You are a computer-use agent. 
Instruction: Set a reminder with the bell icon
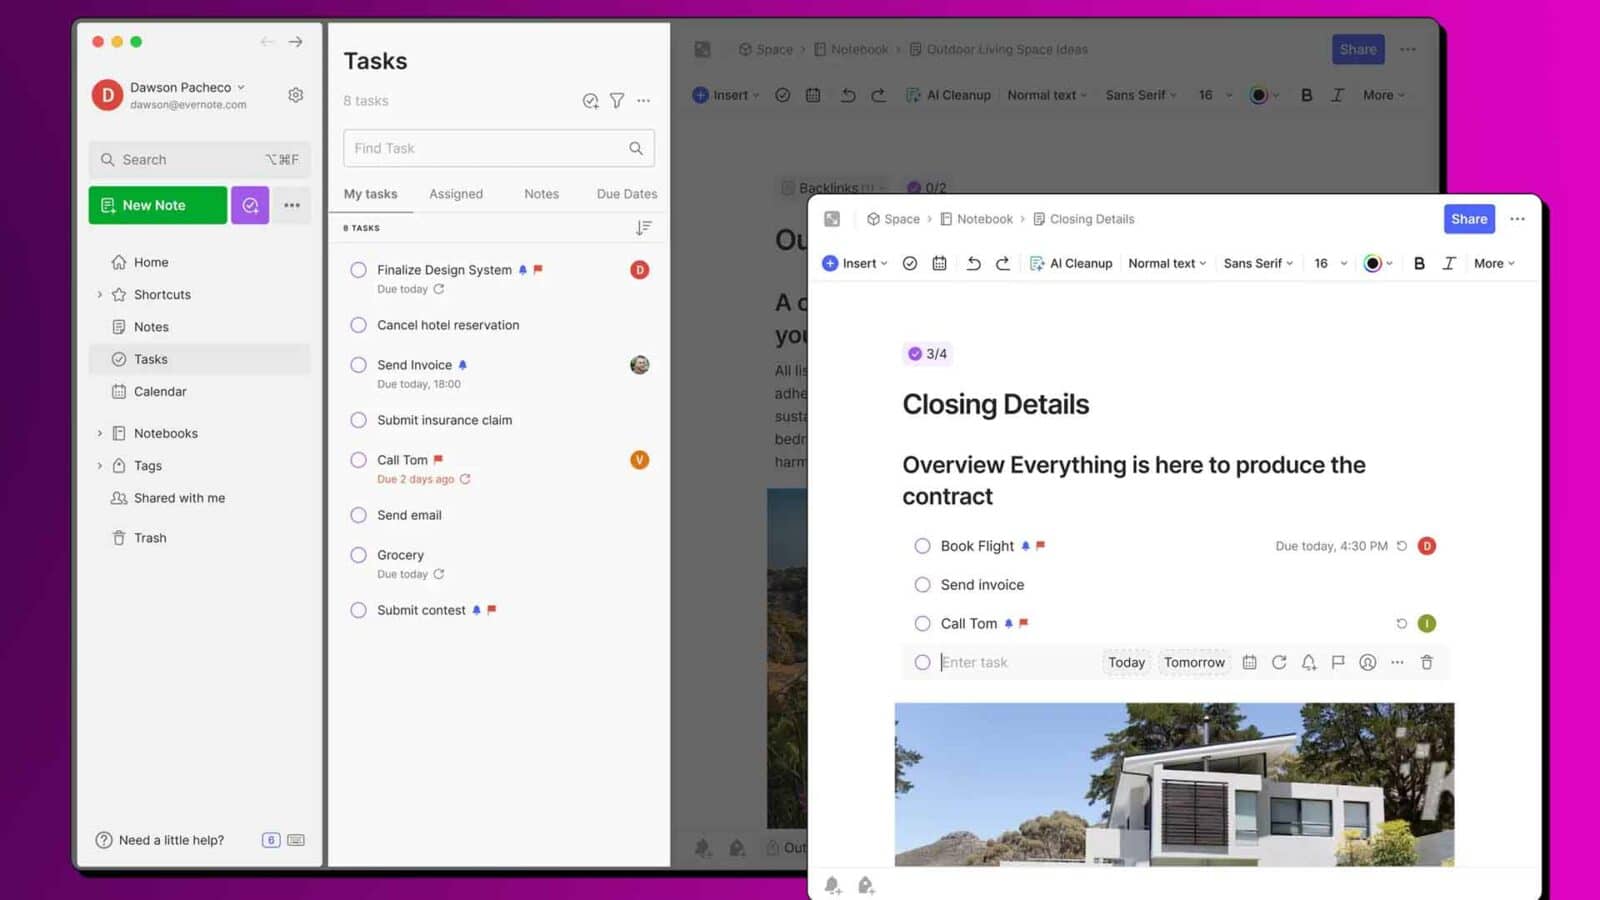coord(1308,662)
